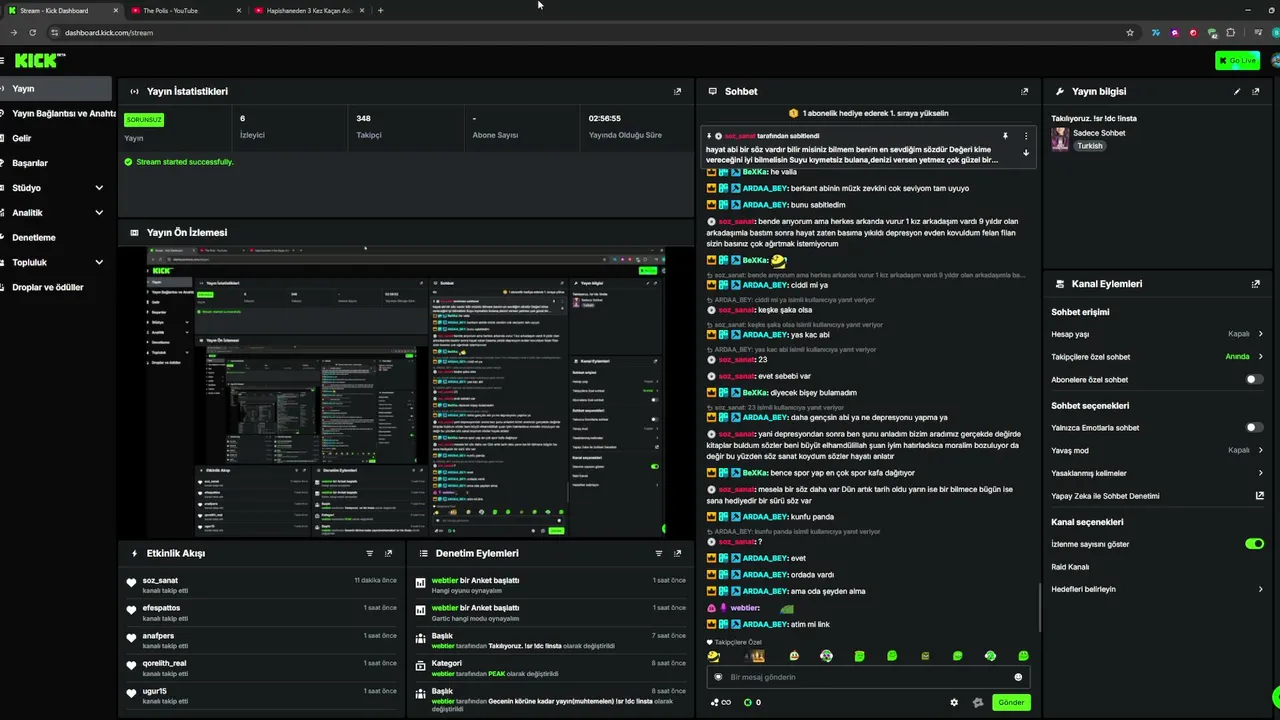
Task: Open Yavaş mod setting options
Action: point(1157,450)
